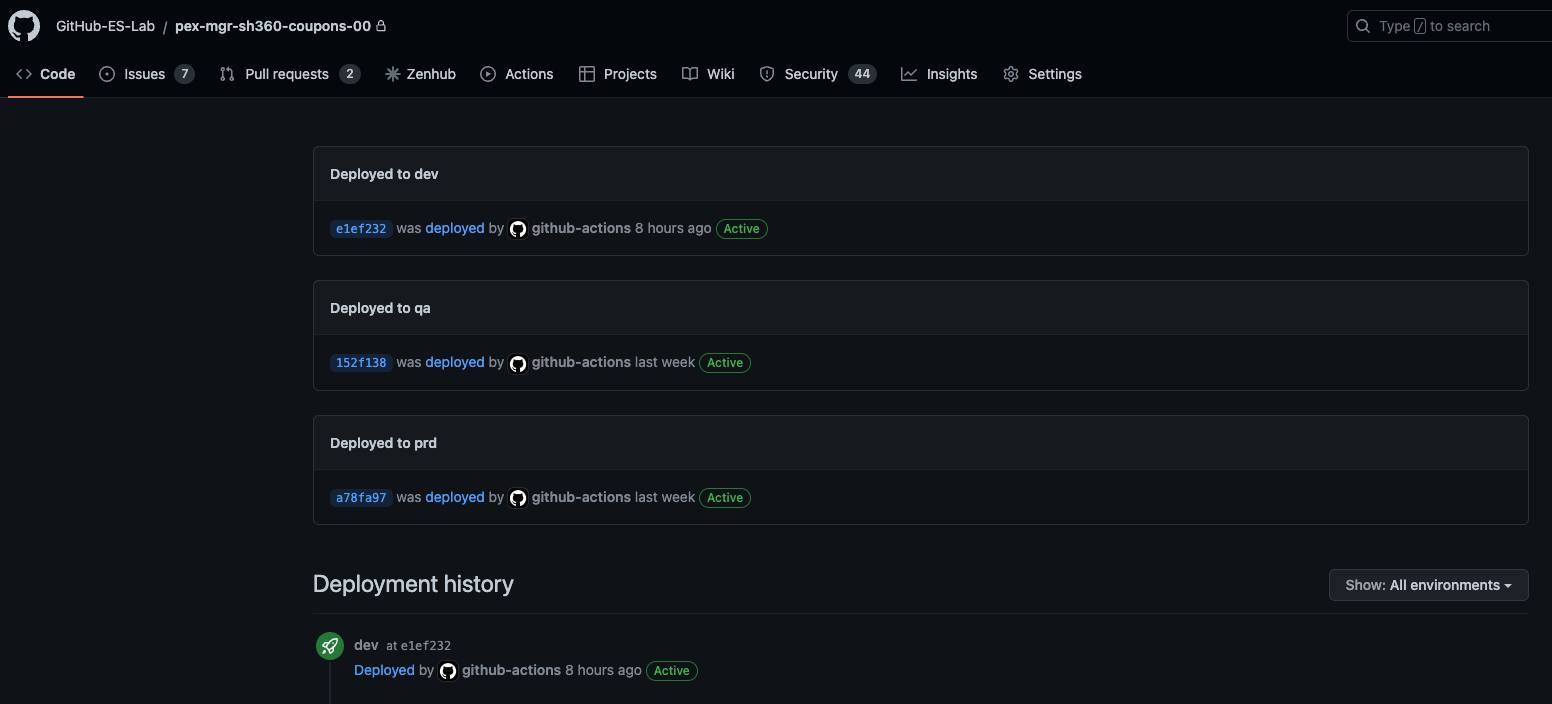
Task: Click github-actions name in the prd card
Action: coord(581,497)
